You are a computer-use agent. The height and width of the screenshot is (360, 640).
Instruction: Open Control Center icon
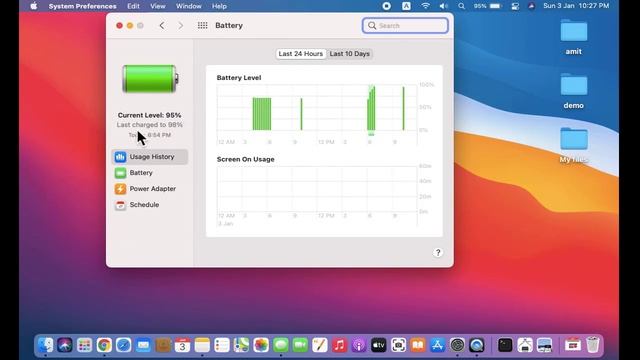(x=515, y=6)
